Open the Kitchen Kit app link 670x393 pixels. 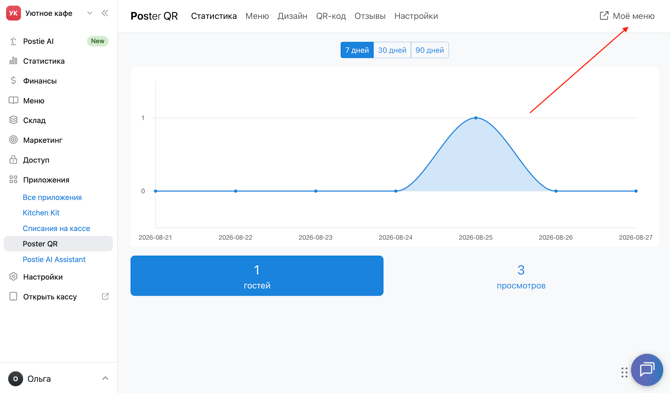pos(41,213)
